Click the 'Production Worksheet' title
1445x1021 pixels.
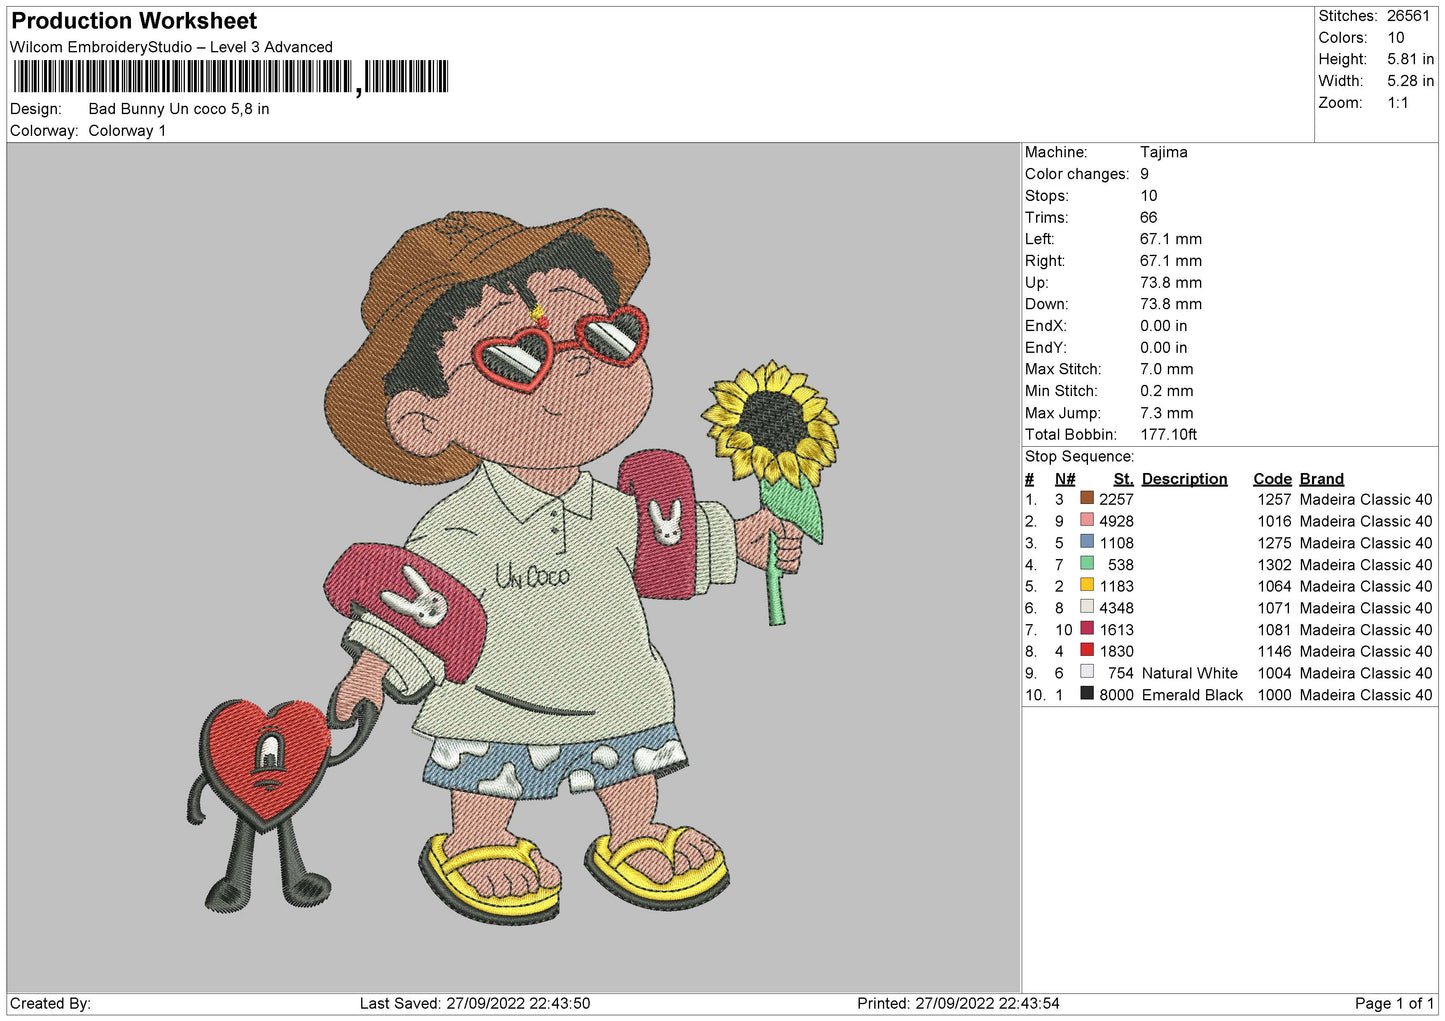click(x=134, y=21)
